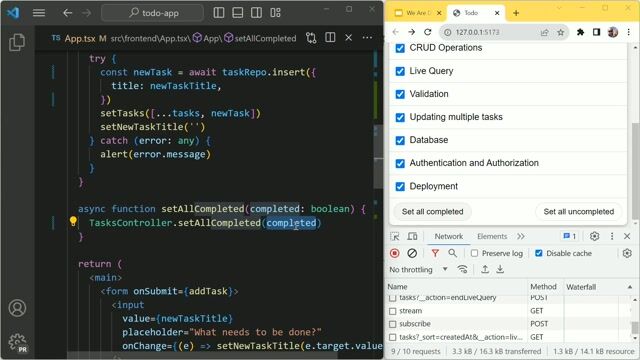Toggle primary side bar layout icon

(219, 13)
